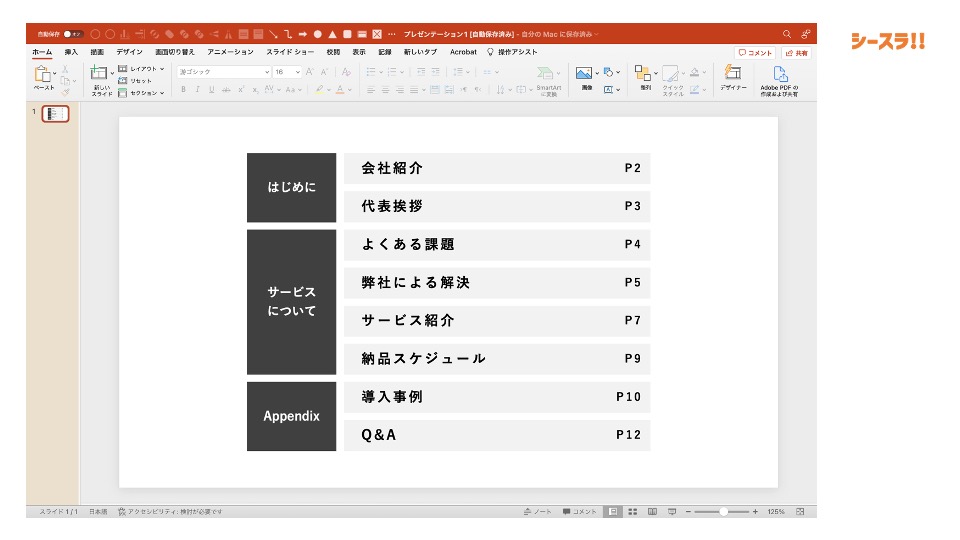Toggle the Notes (ノート) pane
The height and width of the screenshot is (540, 960).
(x=538, y=511)
